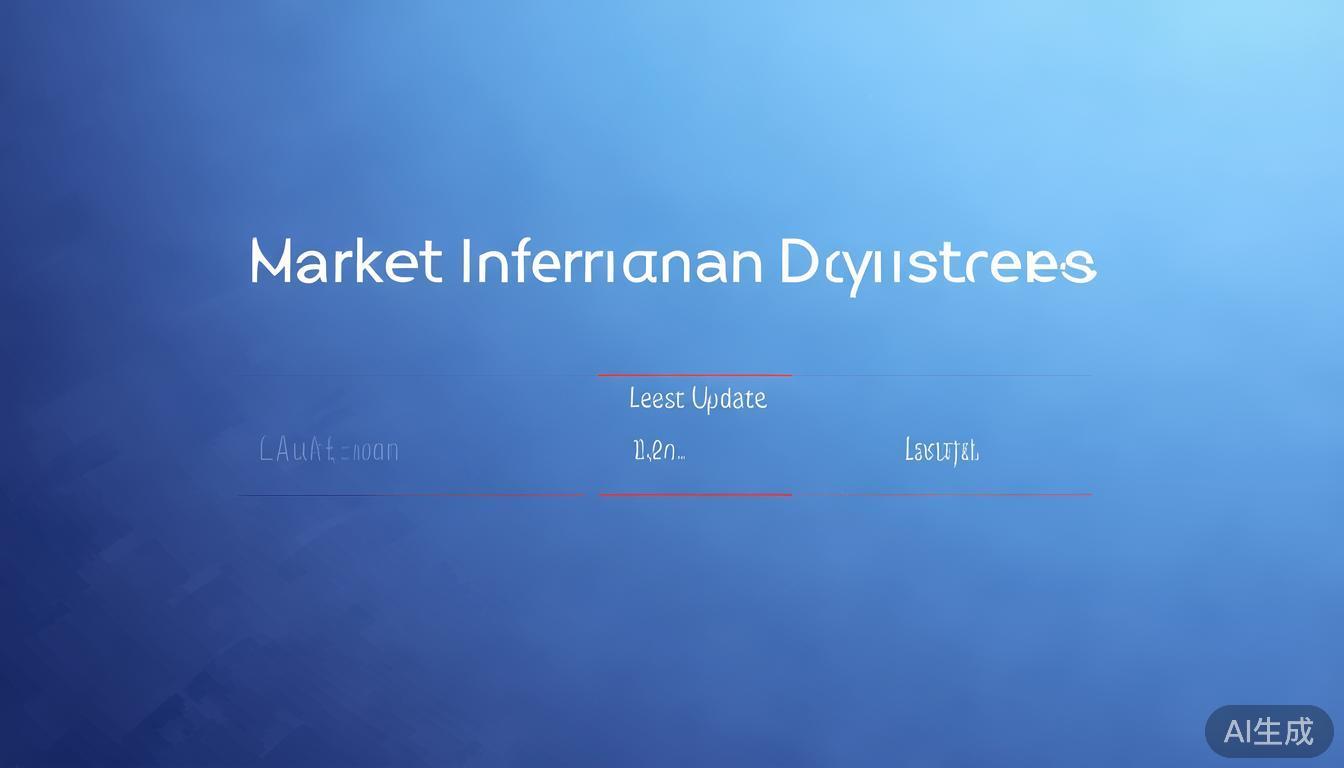Select the faded "LAuAt" item on the left
The image size is (1344, 768).
tap(328, 450)
